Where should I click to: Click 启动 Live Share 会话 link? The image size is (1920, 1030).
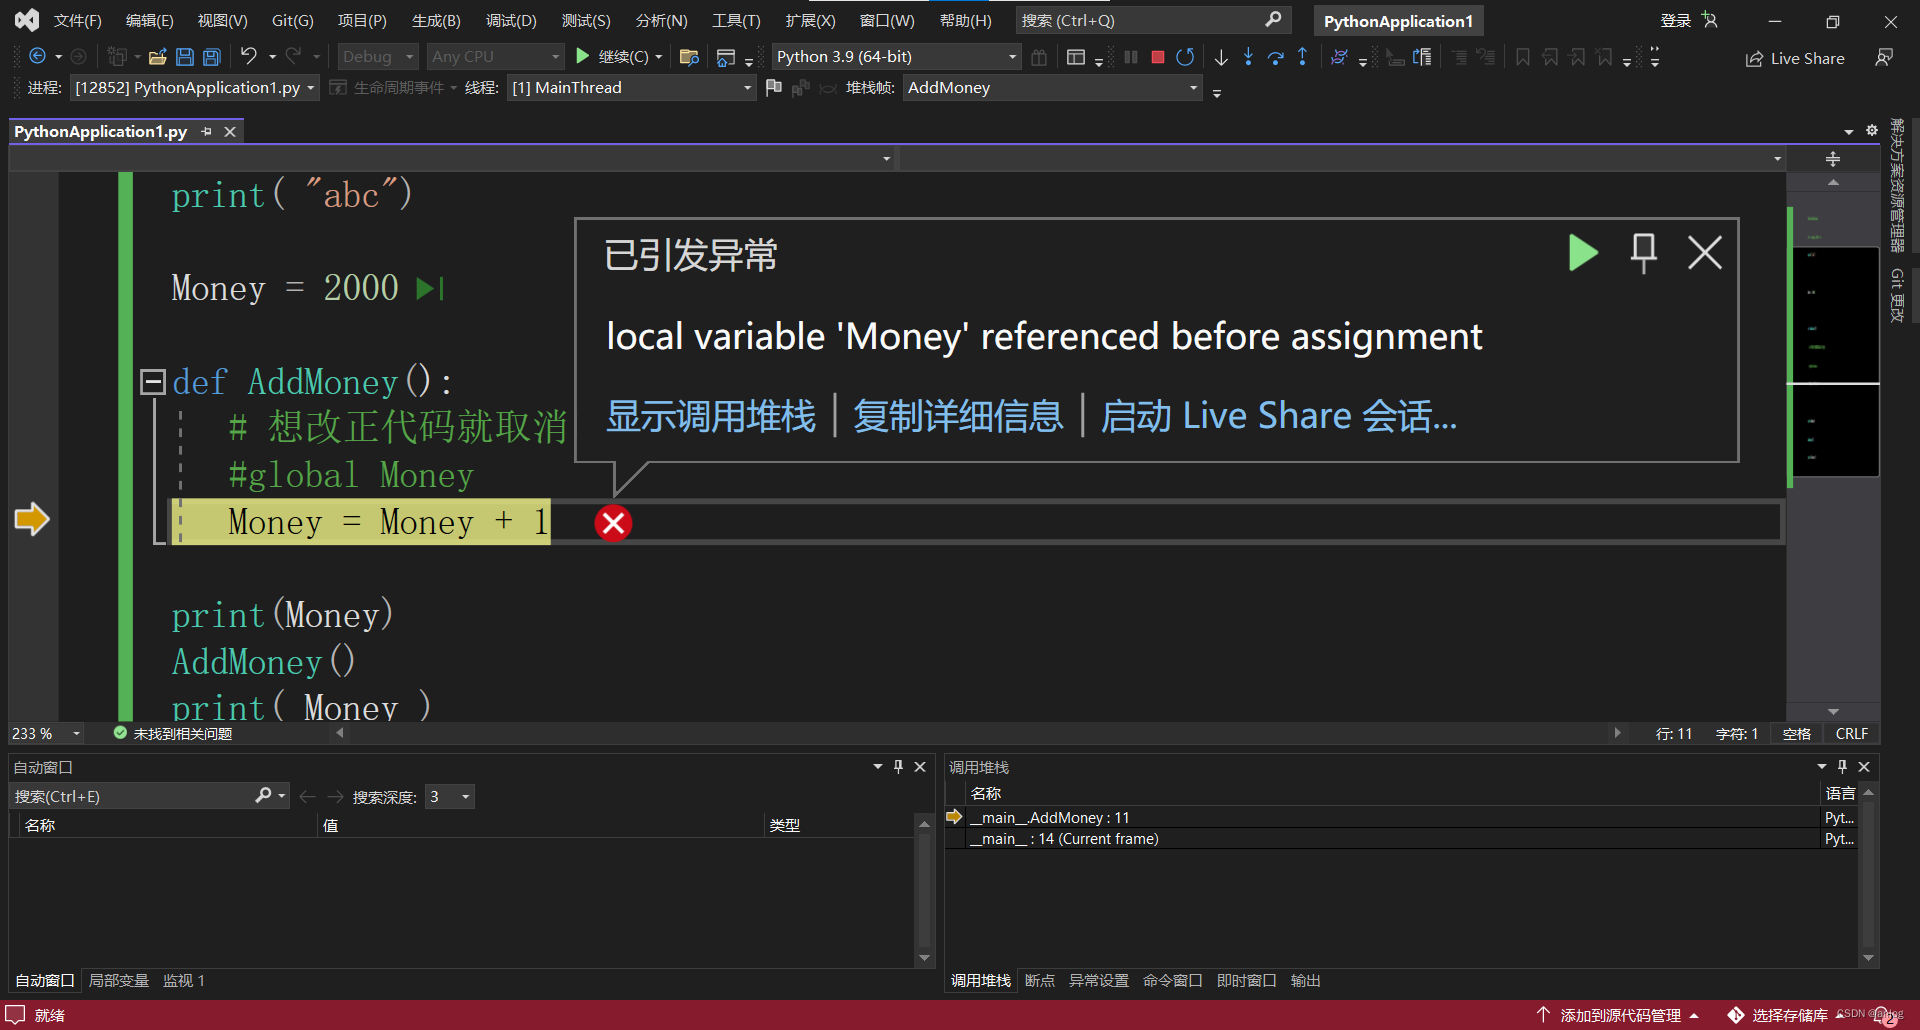[x=1278, y=417]
